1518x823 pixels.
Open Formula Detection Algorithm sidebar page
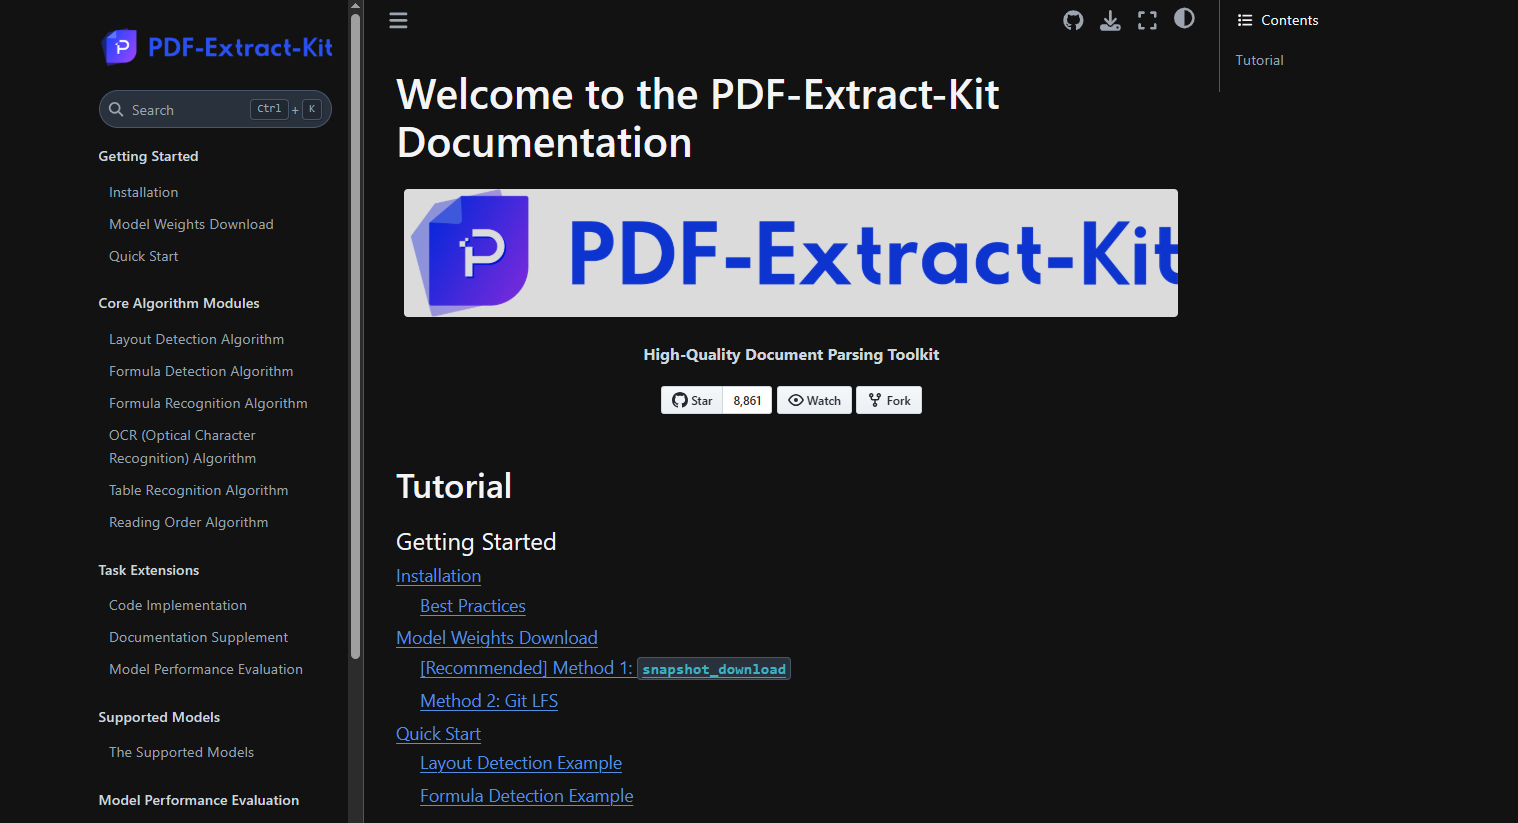pyautogui.click(x=201, y=371)
